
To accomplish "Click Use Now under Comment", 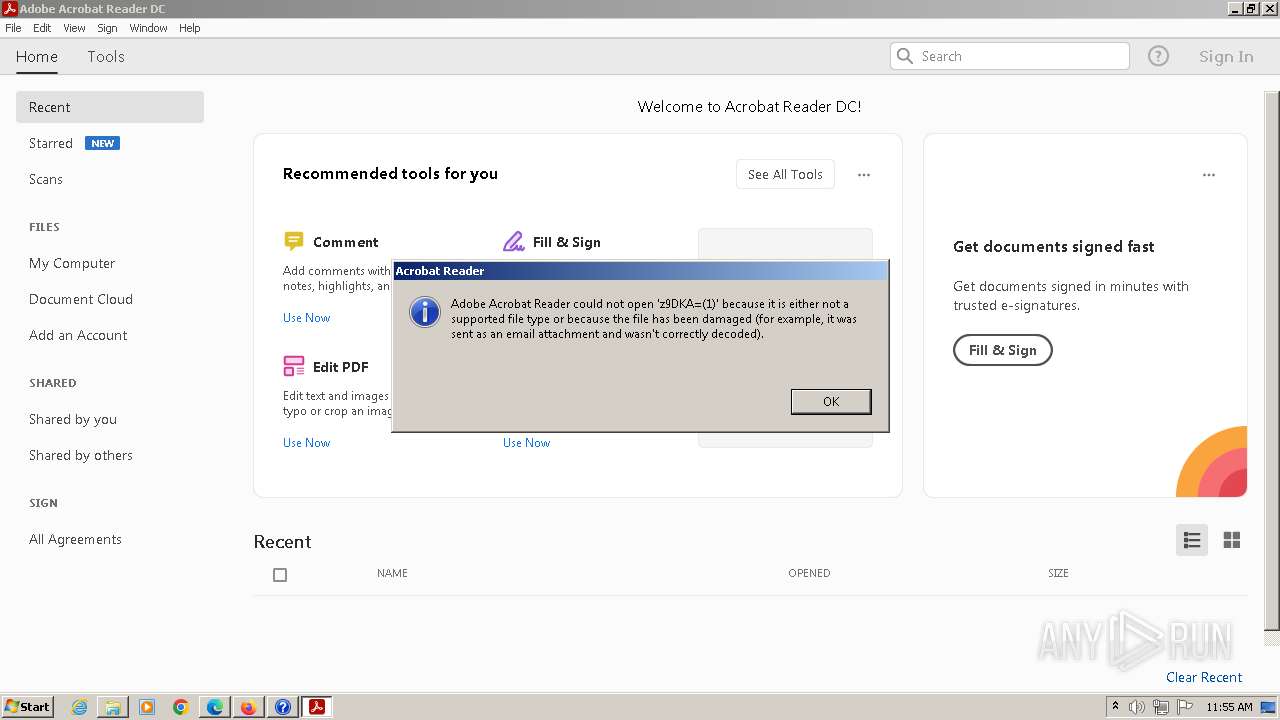I will pos(306,318).
